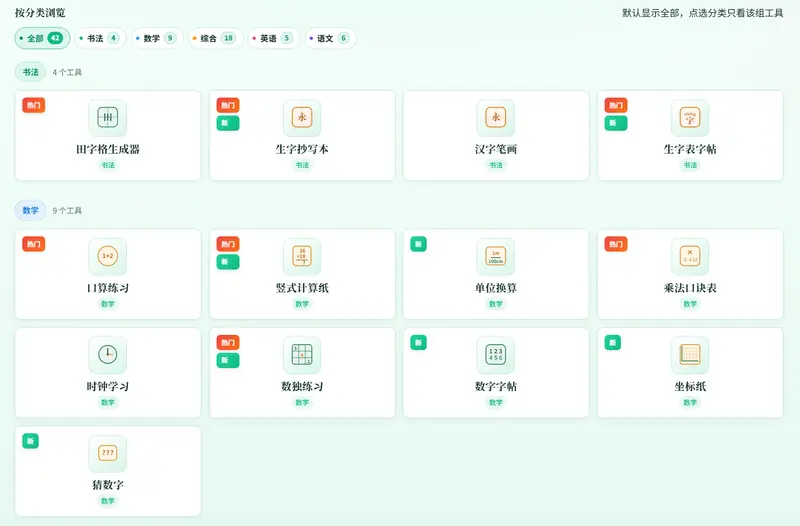Click the 单位换算 title

tap(496, 288)
